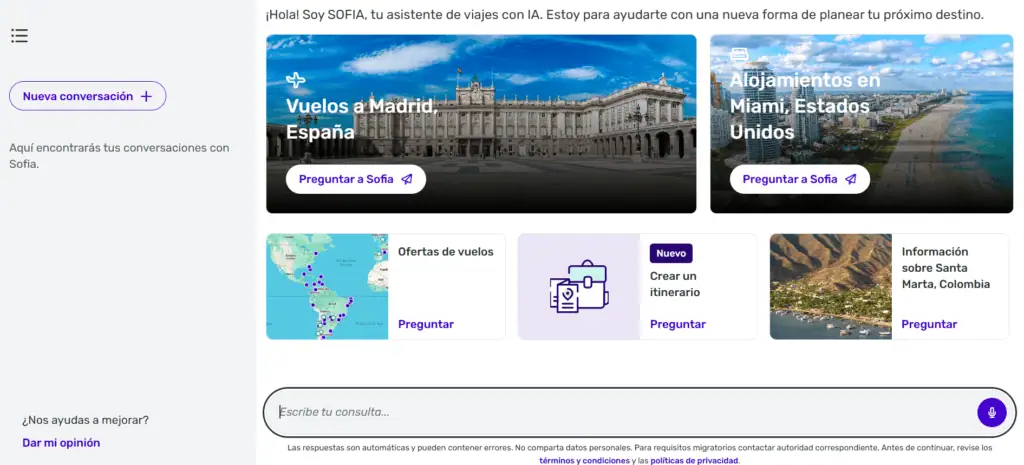Click Preguntar under Ofertas de vuelos
The image size is (1024, 465).
[426, 324]
